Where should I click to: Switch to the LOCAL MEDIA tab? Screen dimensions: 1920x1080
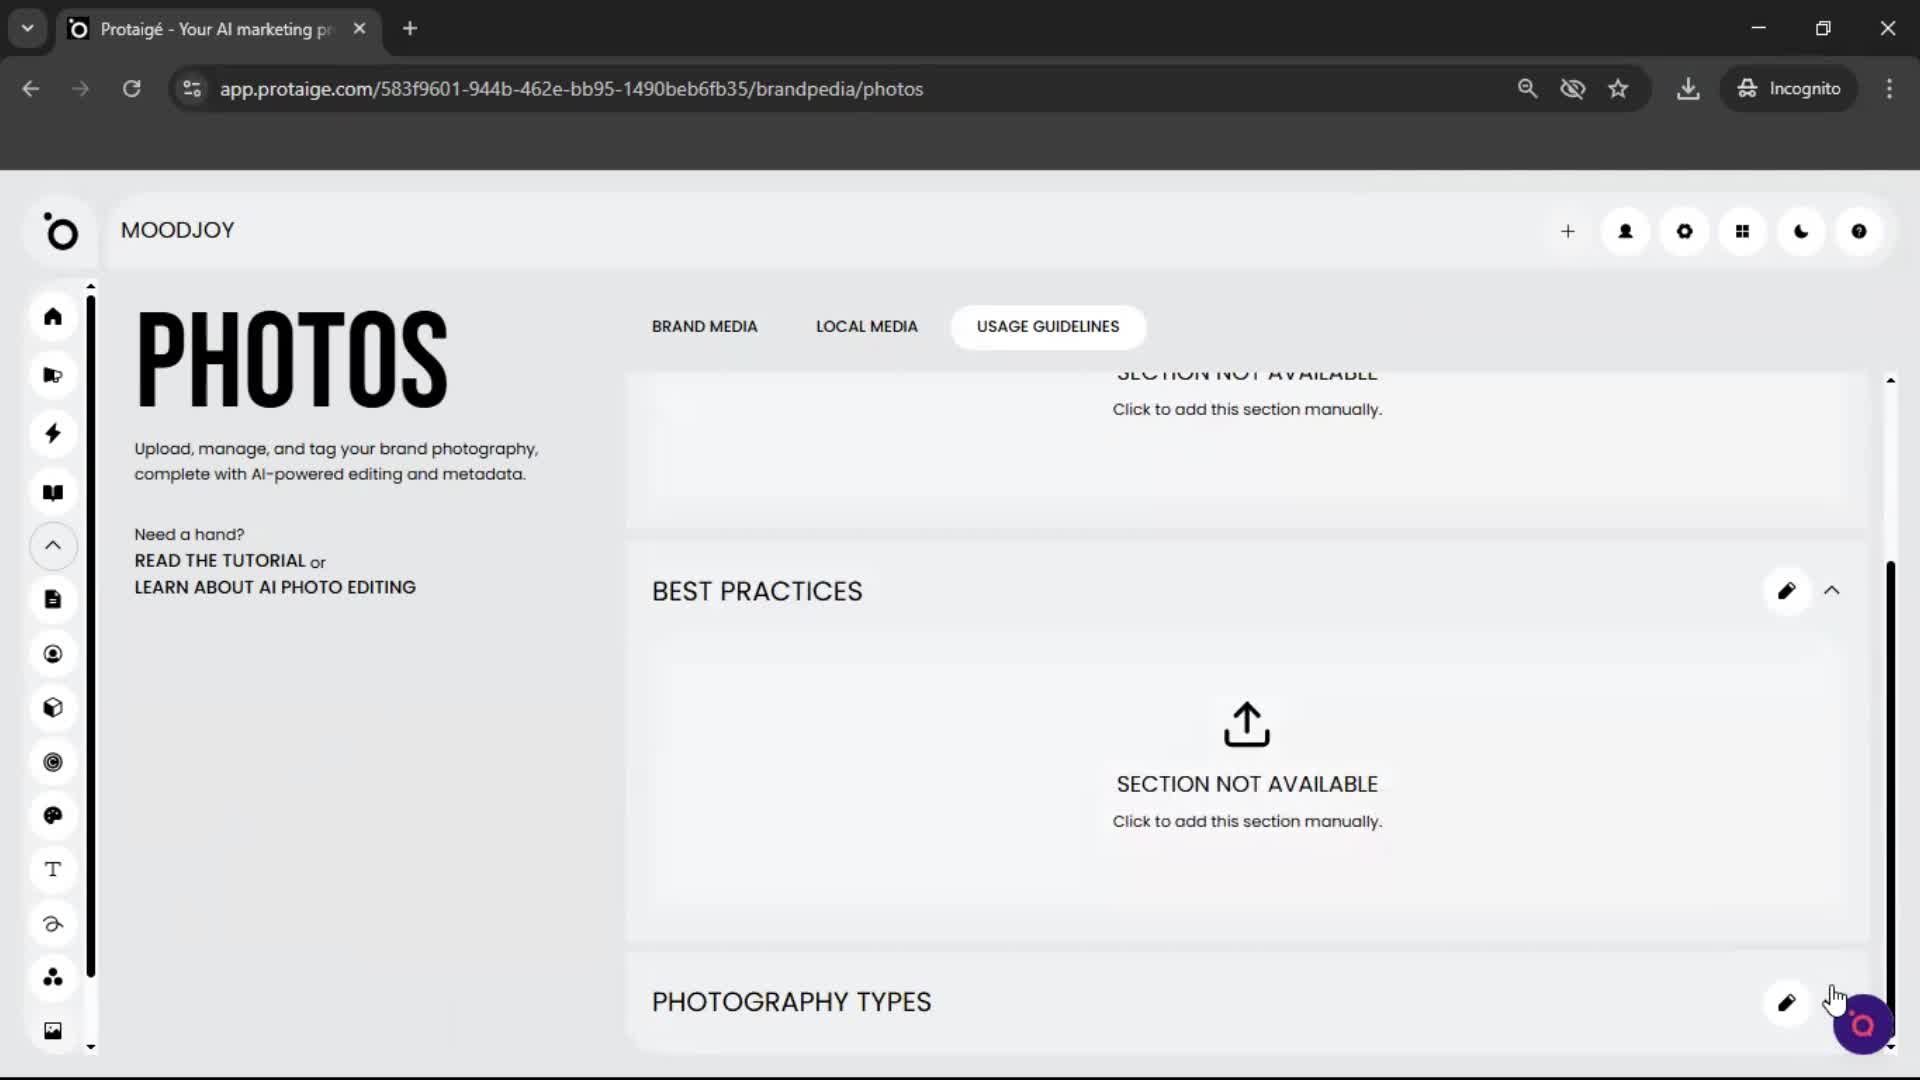tap(866, 326)
